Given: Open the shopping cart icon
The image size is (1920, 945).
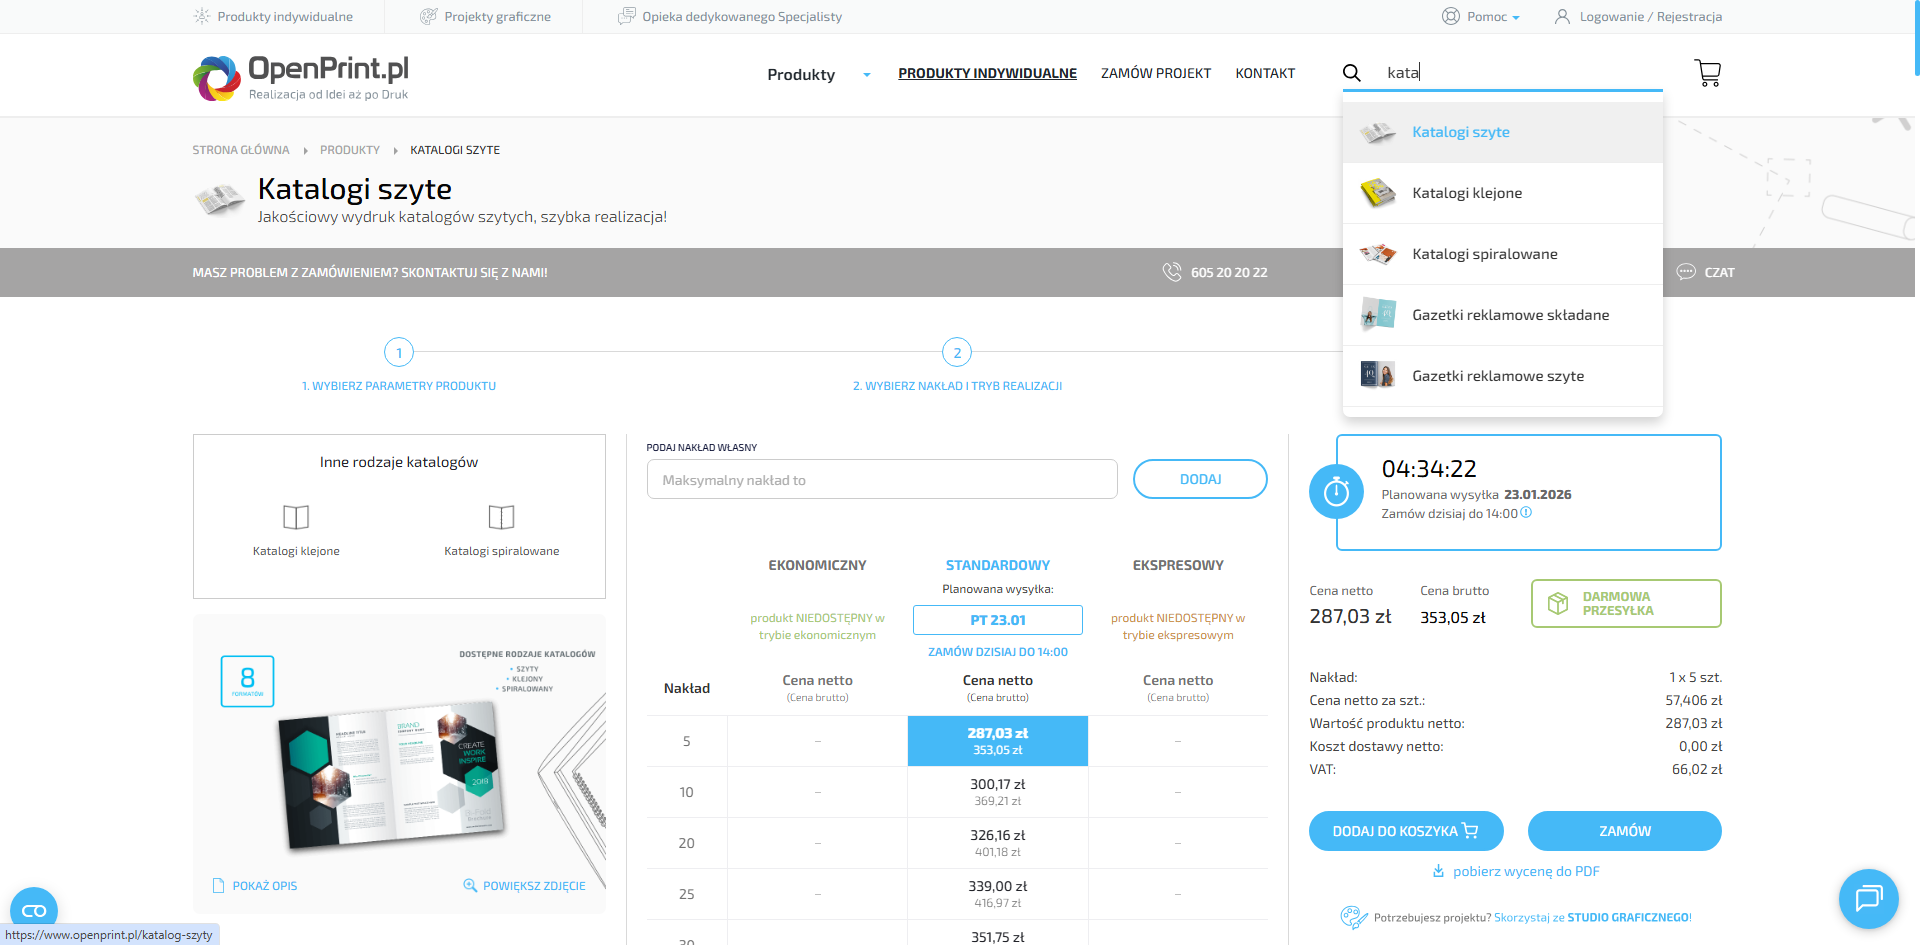Looking at the screenshot, I should 1707,73.
